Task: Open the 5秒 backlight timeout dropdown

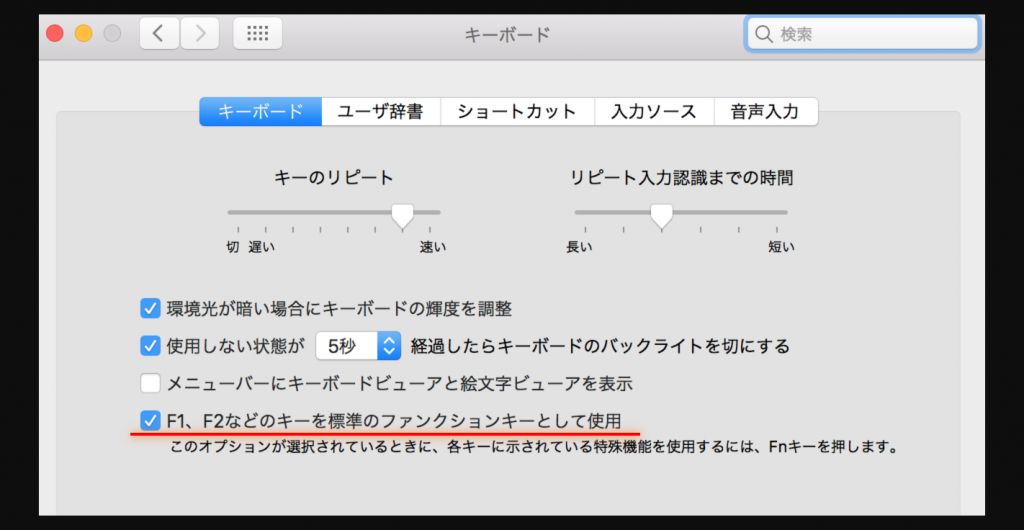Action: tap(358, 346)
